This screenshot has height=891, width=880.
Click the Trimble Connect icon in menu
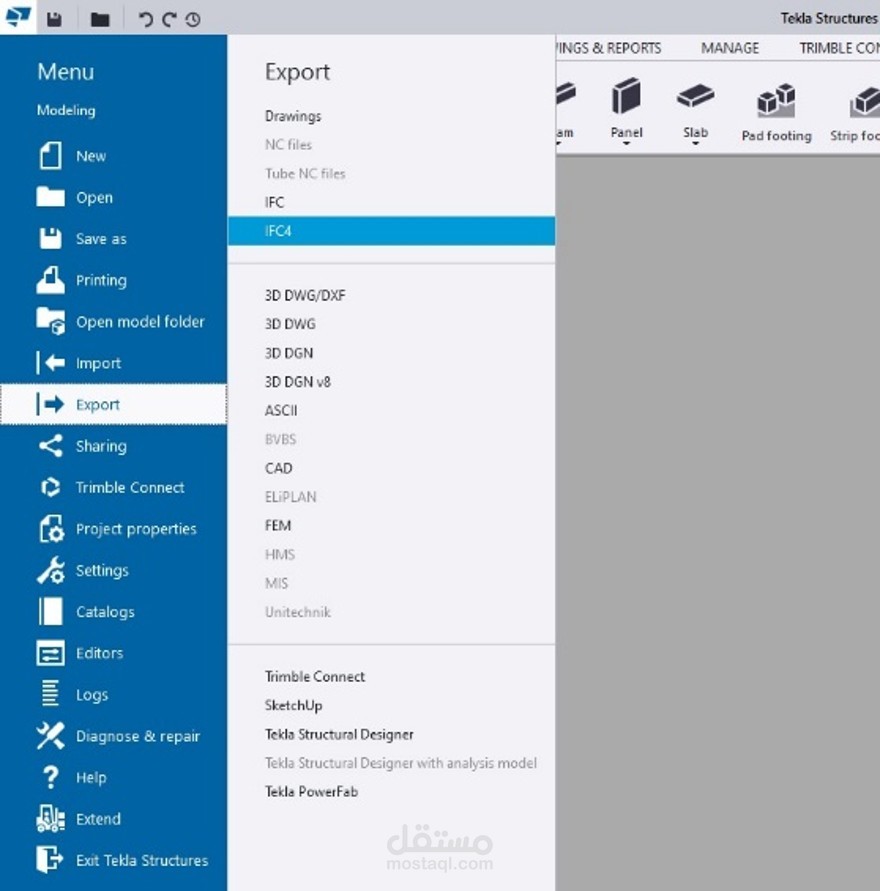(x=50, y=487)
